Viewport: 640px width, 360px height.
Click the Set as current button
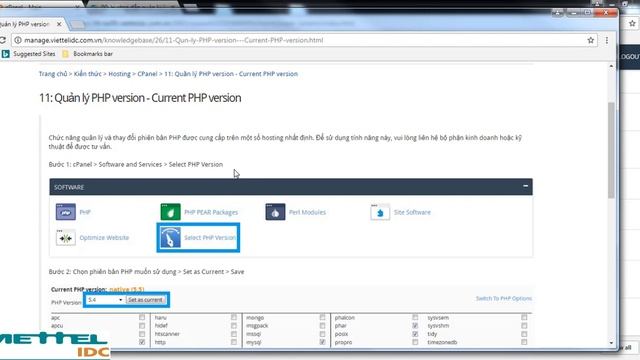tap(145, 300)
